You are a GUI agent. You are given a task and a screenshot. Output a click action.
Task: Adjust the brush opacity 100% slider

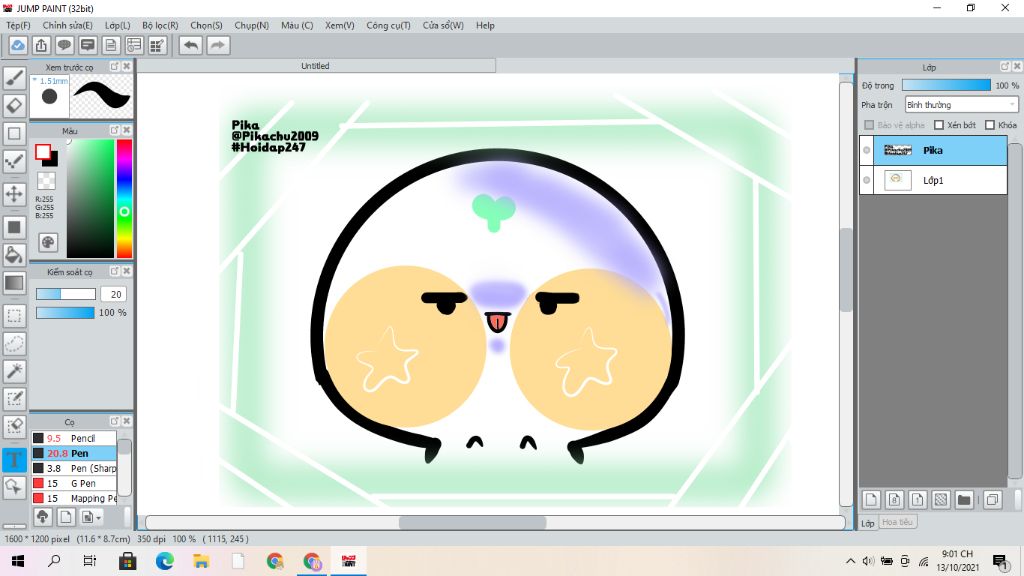(x=65, y=313)
